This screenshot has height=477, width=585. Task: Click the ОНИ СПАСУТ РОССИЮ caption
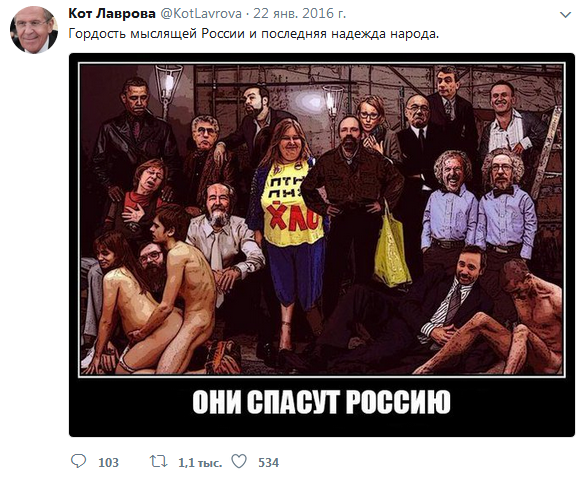pos(322,402)
